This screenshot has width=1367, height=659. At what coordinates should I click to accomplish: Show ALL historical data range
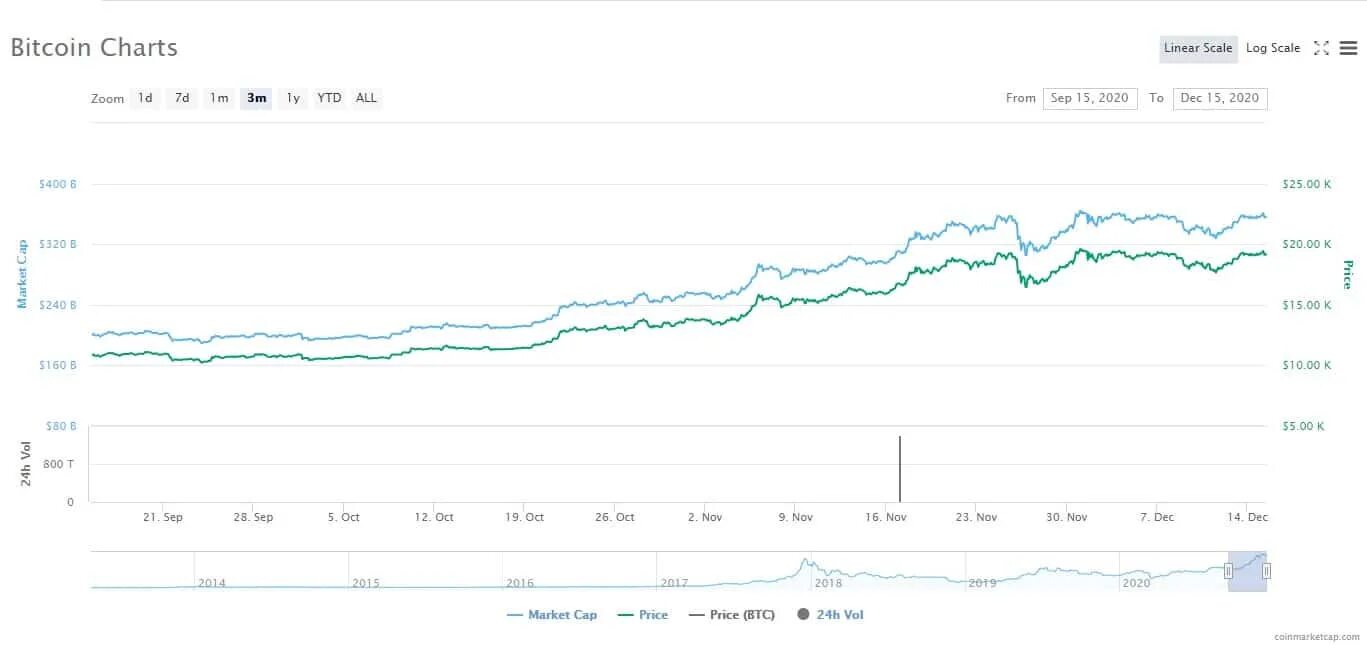pyautogui.click(x=366, y=98)
